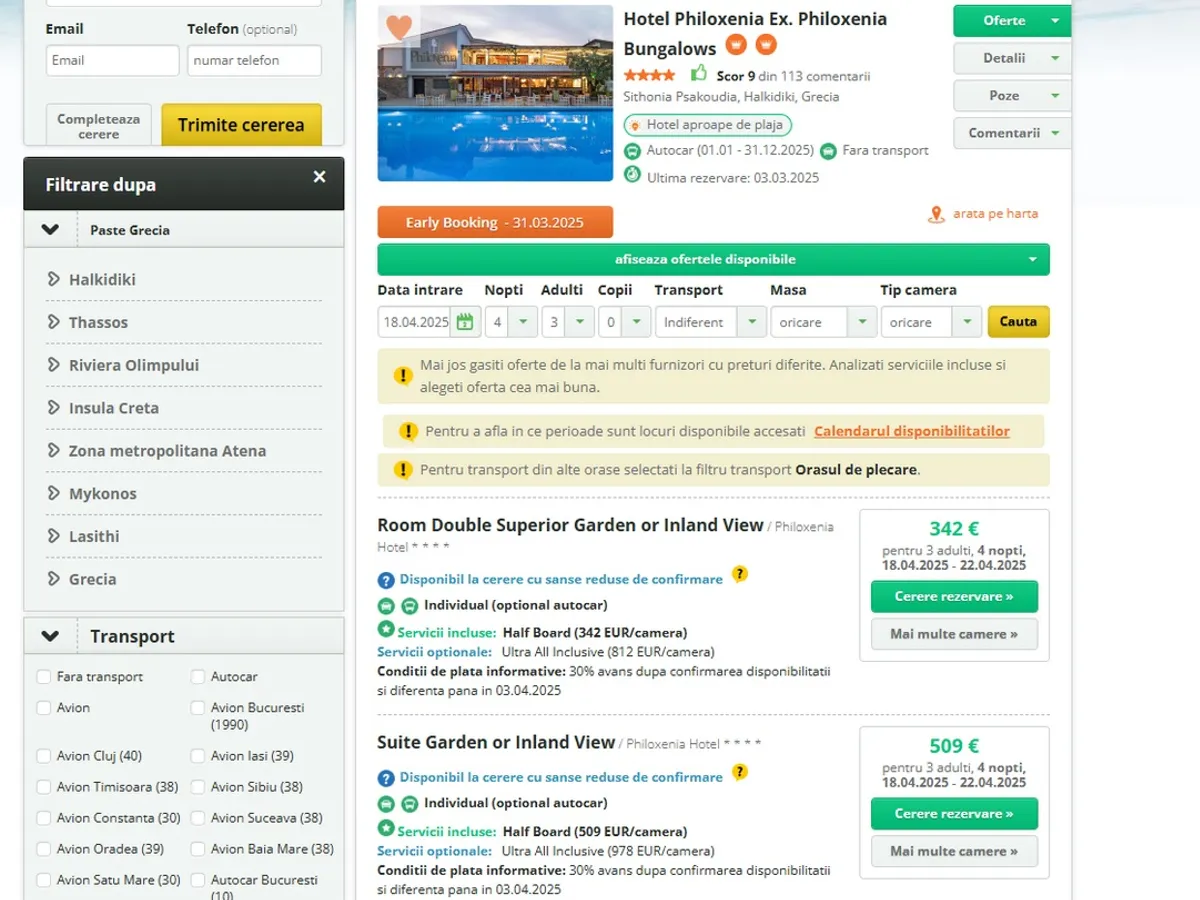Tick the Autocar transport checkbox
1200x900 pixels.
click(198, 677)
